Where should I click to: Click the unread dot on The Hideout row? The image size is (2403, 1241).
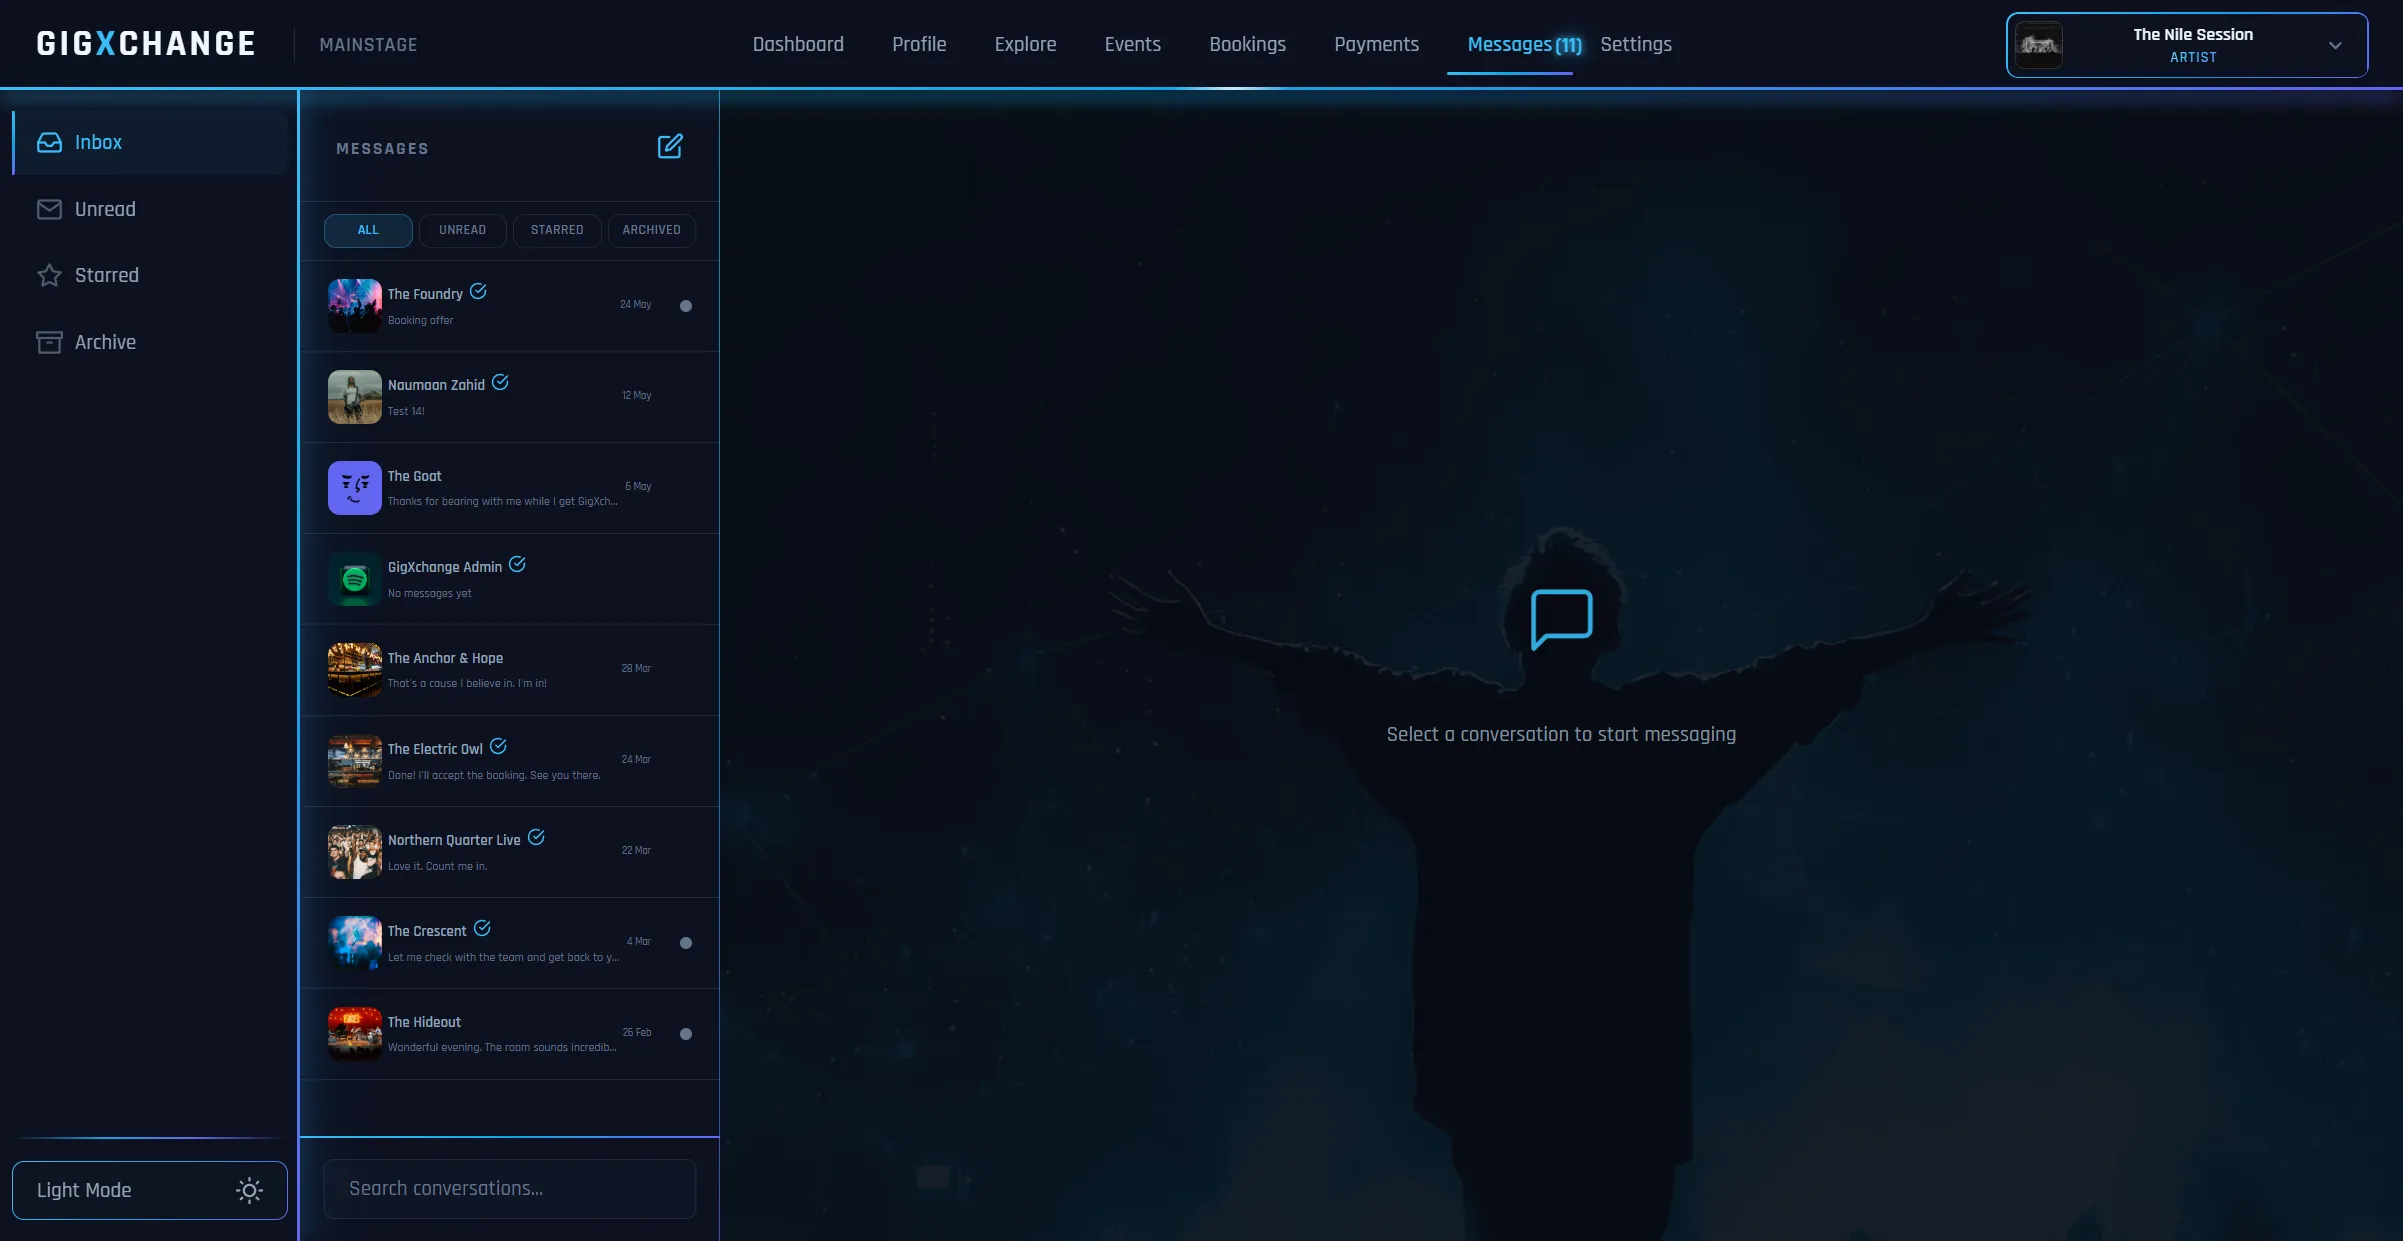pos(686,1034)
